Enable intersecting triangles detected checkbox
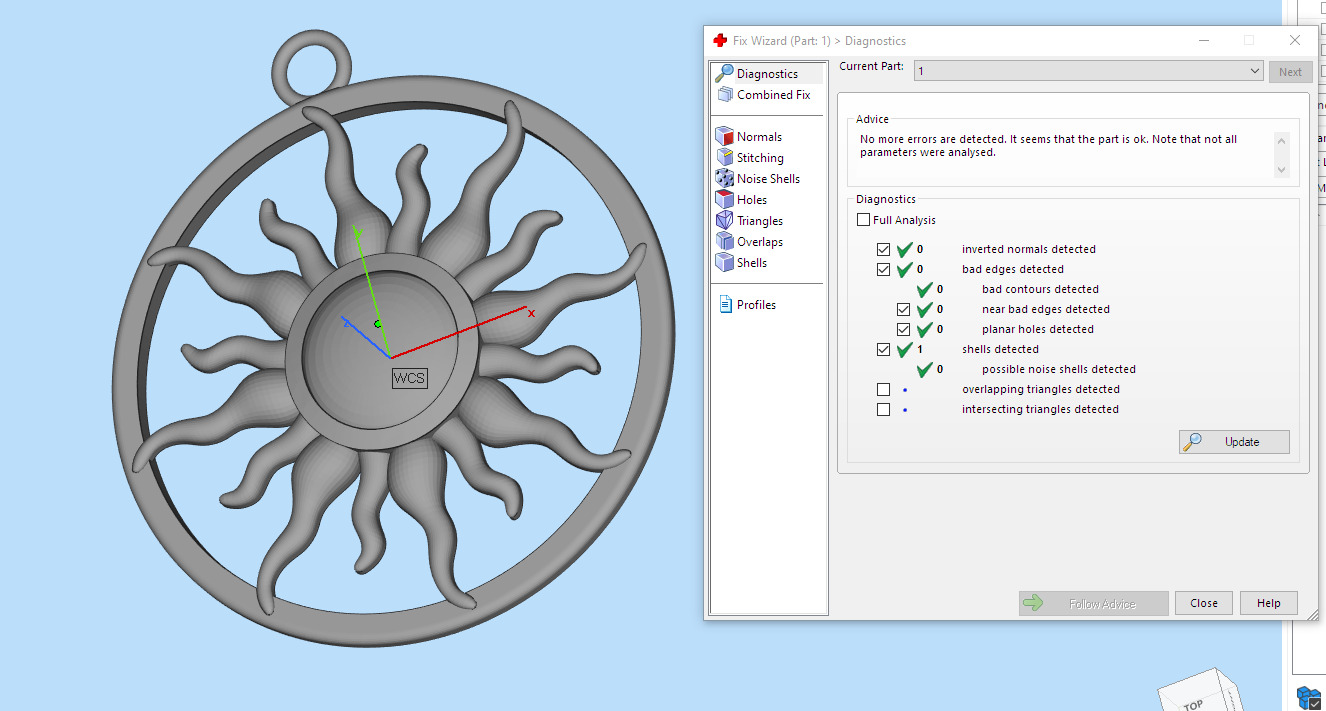The width and height of the screenshot is (1326, 711). point(883,409)
